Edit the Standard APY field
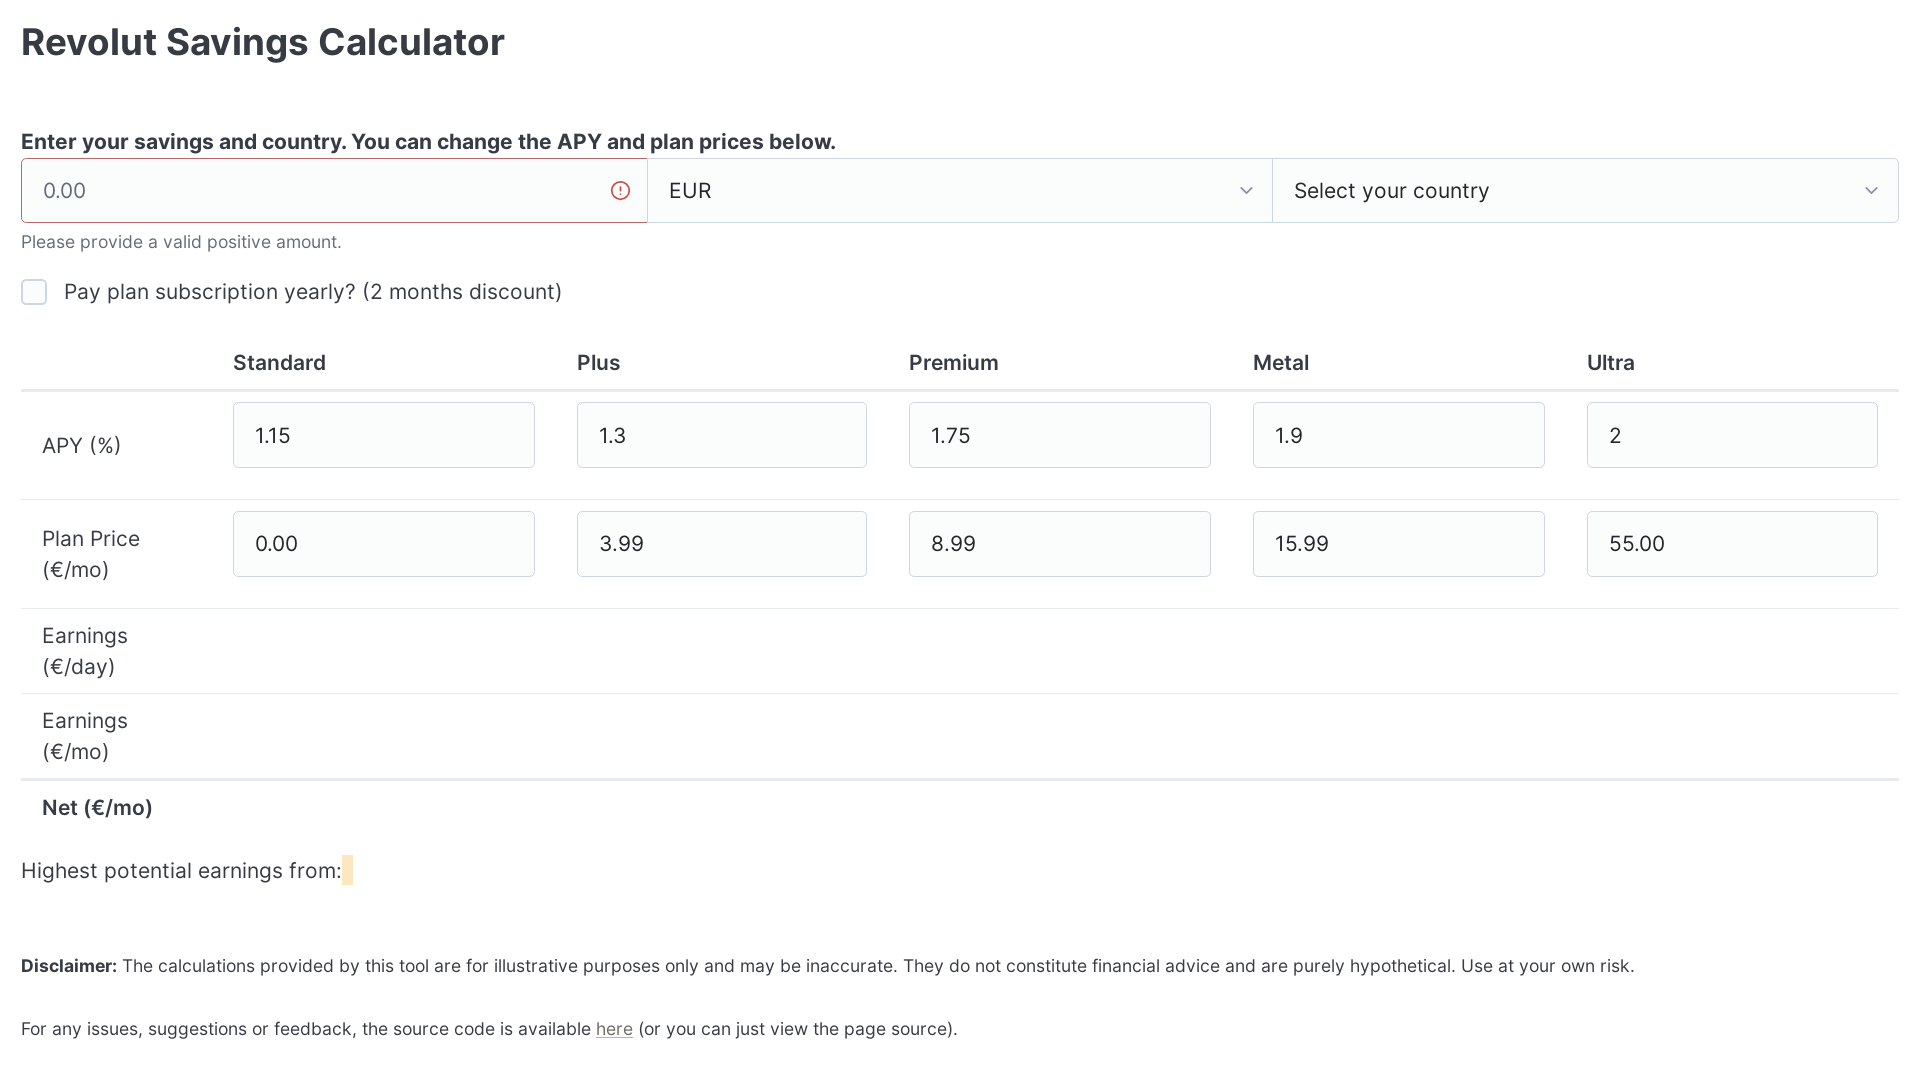The image size is (1920, 1080). 384,435
